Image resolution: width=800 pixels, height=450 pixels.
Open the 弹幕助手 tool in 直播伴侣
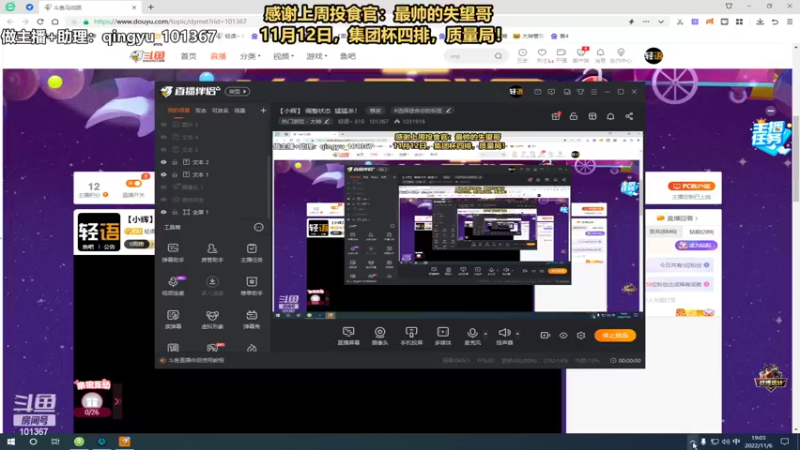click(x=173, y=253)
